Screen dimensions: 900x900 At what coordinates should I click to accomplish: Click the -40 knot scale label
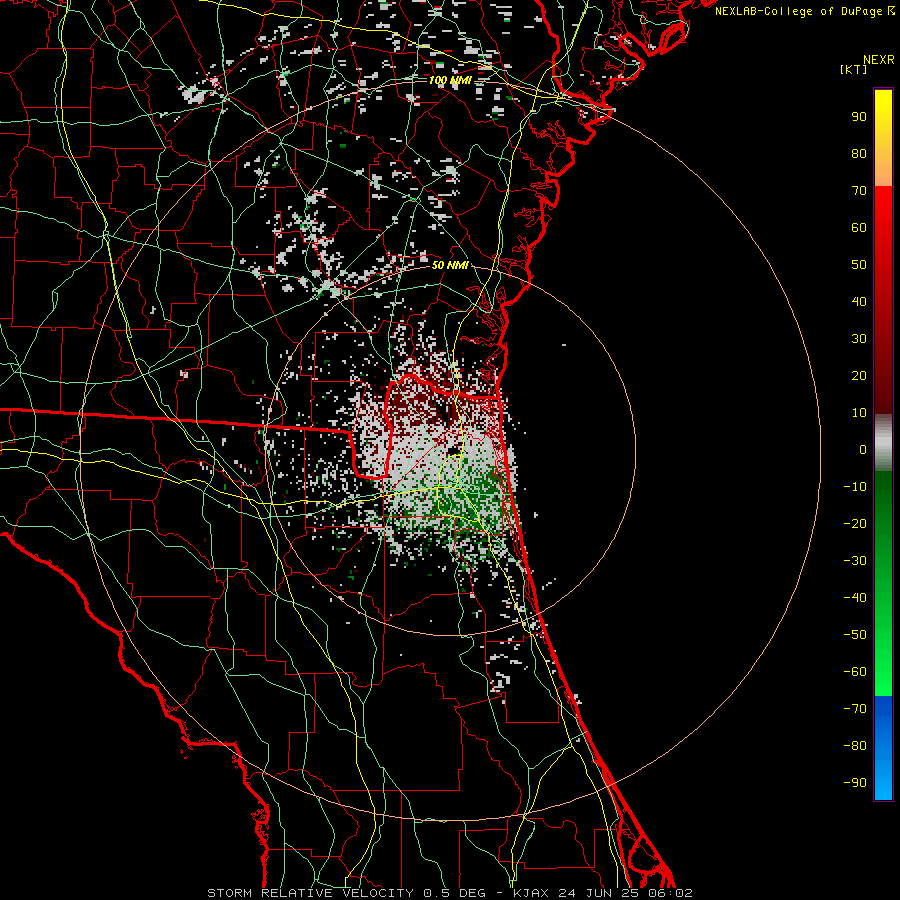[855, 598]
